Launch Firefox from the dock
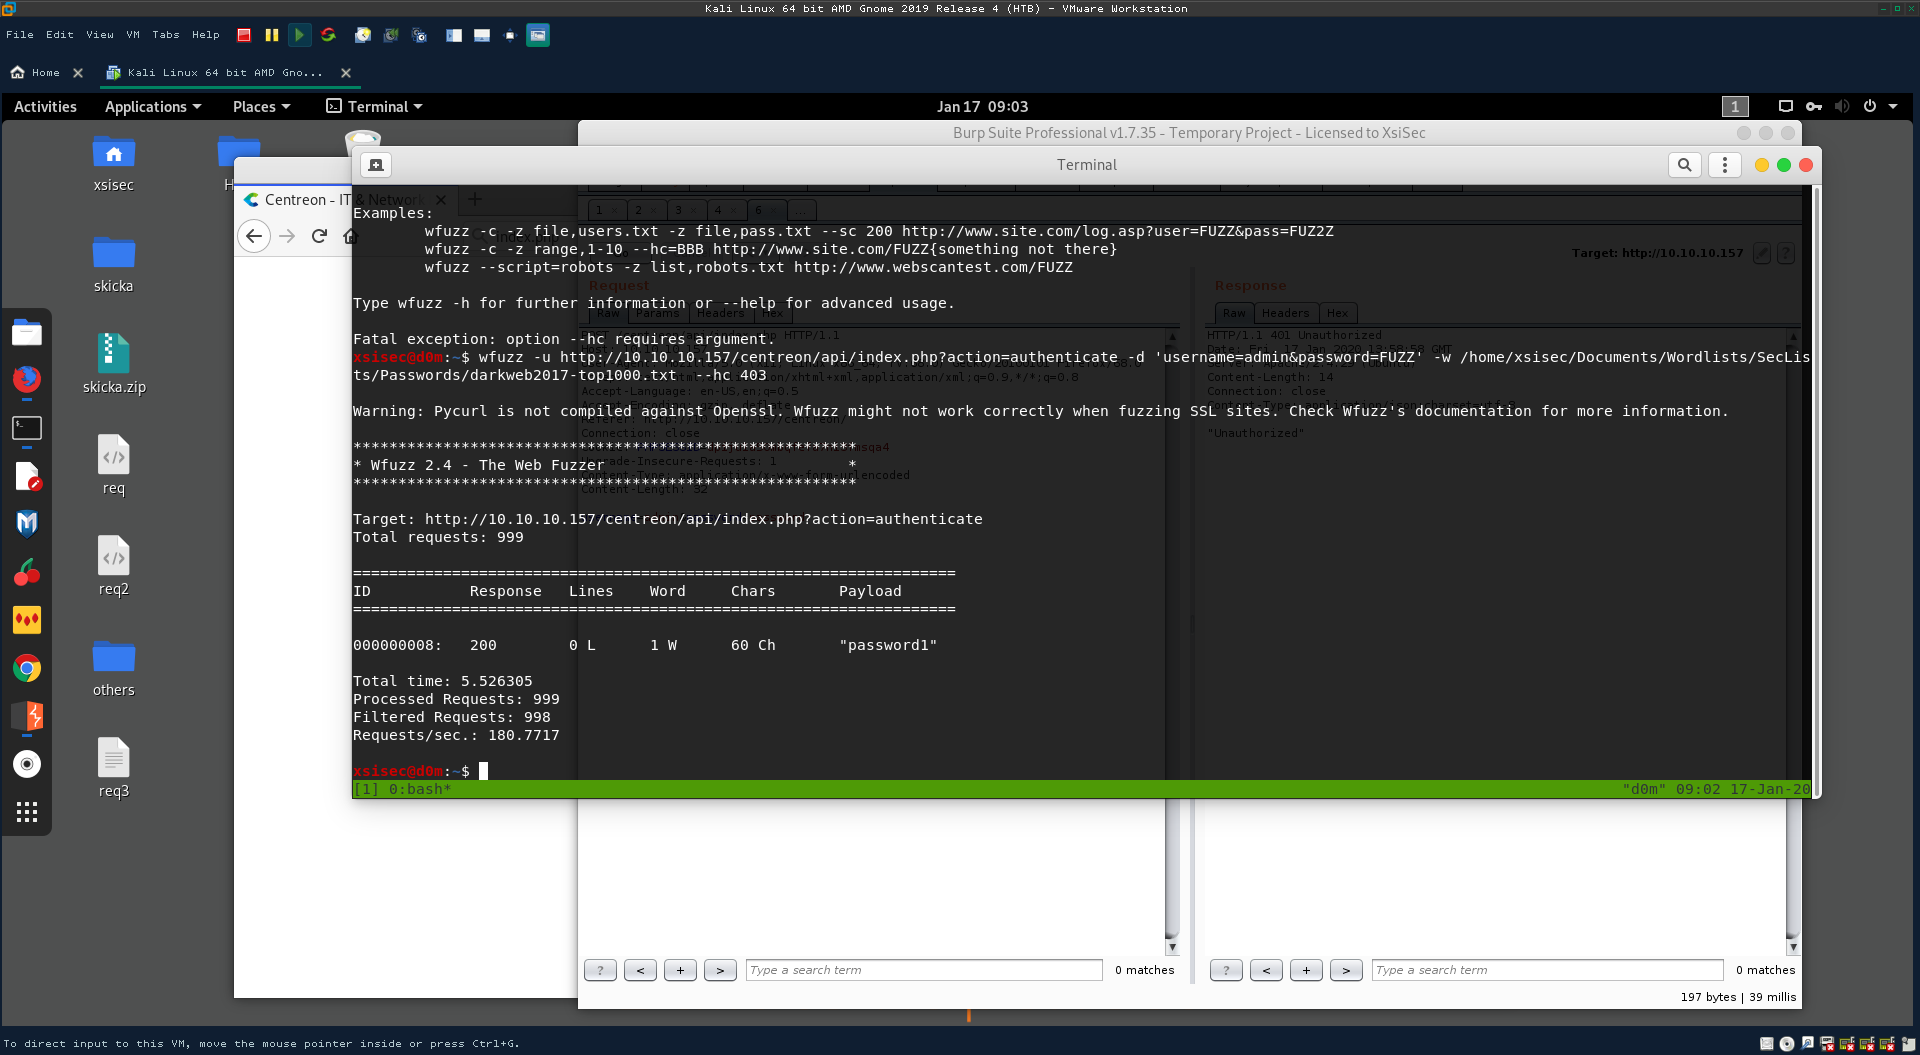The width and height of the screenshot is (1920, 1055). (27, 379)
